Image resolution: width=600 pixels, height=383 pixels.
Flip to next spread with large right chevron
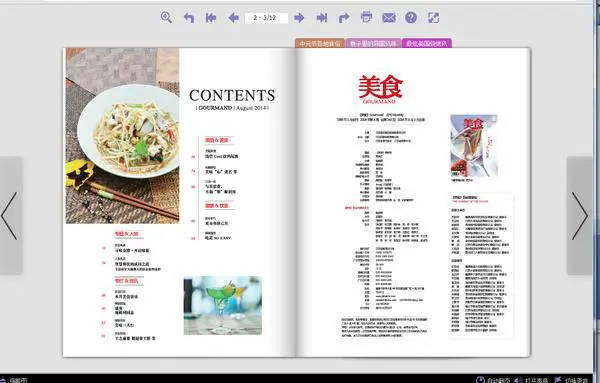point(579,216)
